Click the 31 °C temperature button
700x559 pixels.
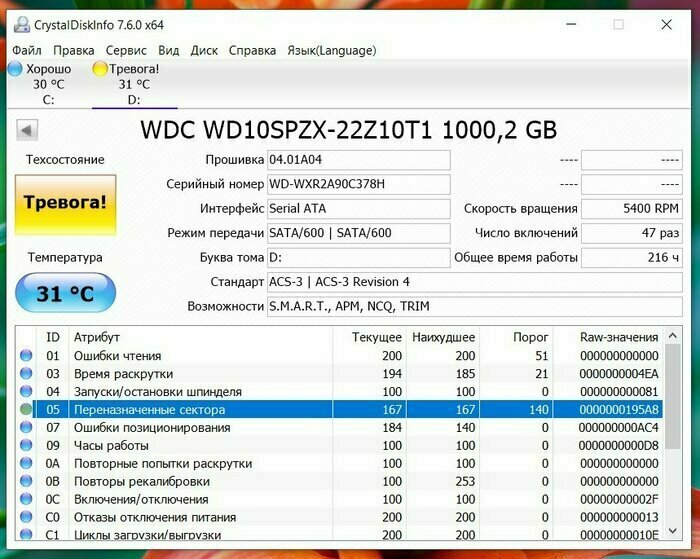coord(66,293)
